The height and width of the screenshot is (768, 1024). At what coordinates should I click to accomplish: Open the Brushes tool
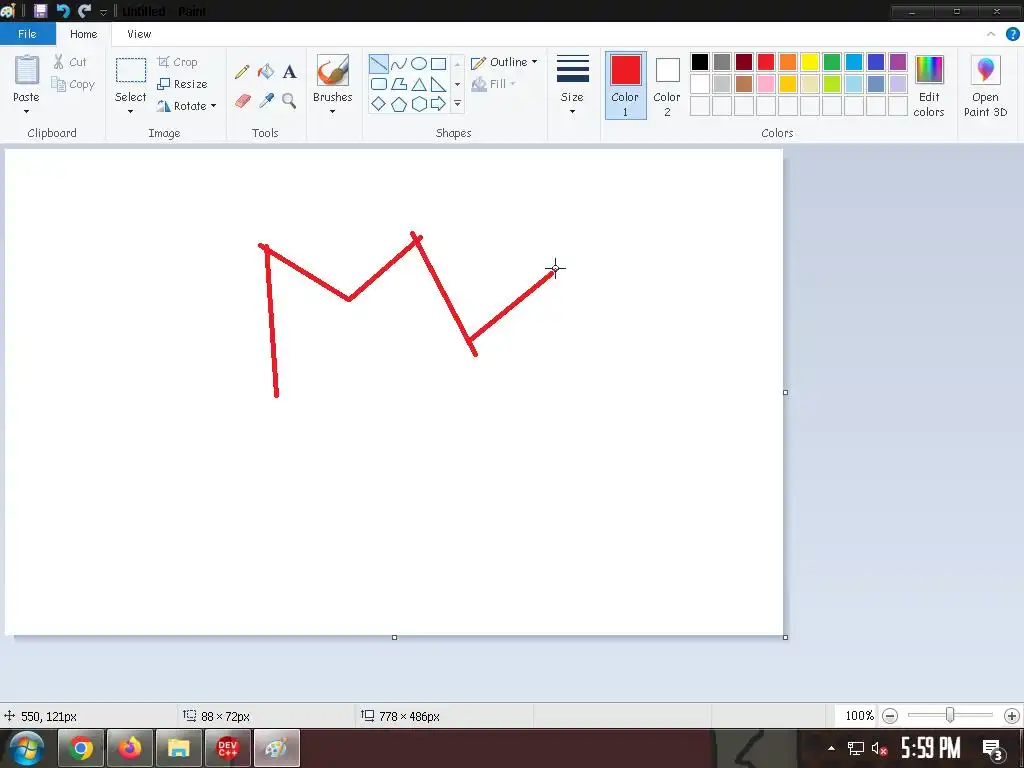click(332, 70)
